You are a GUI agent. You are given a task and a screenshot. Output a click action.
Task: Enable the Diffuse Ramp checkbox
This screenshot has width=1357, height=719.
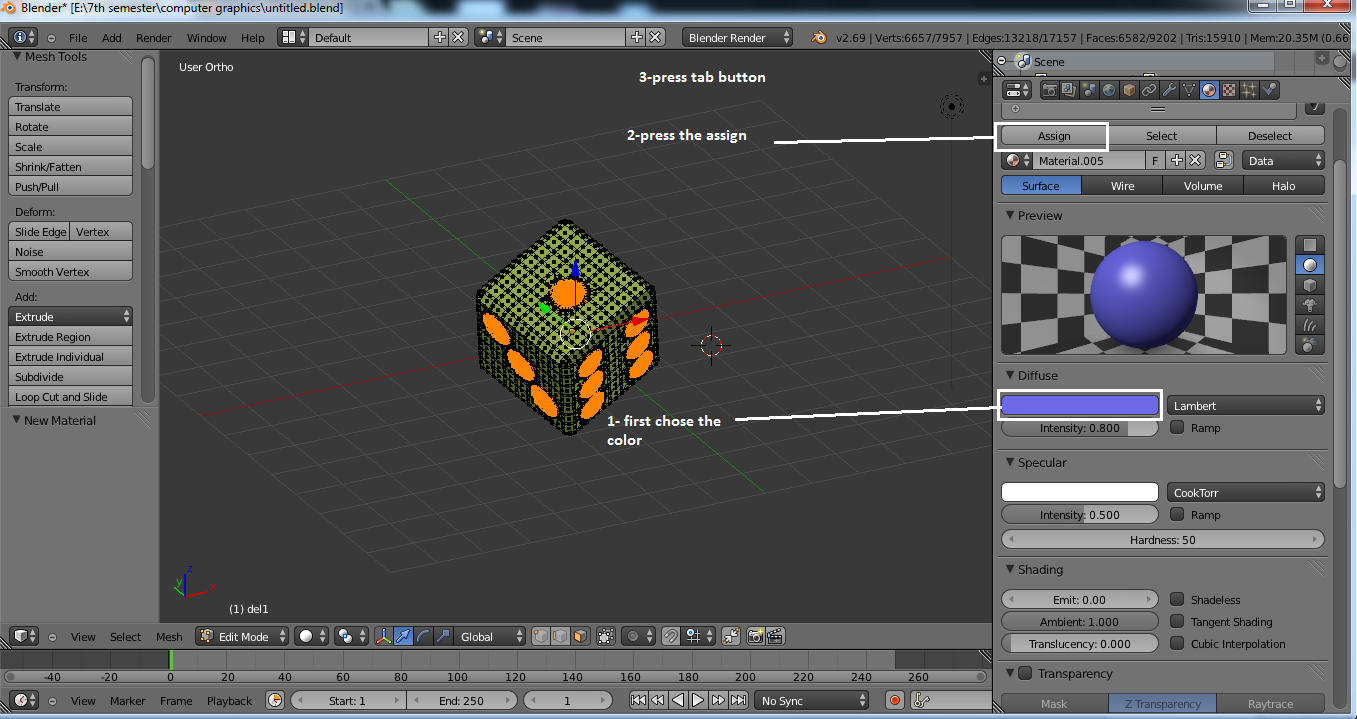click(x=1177, y=428)
